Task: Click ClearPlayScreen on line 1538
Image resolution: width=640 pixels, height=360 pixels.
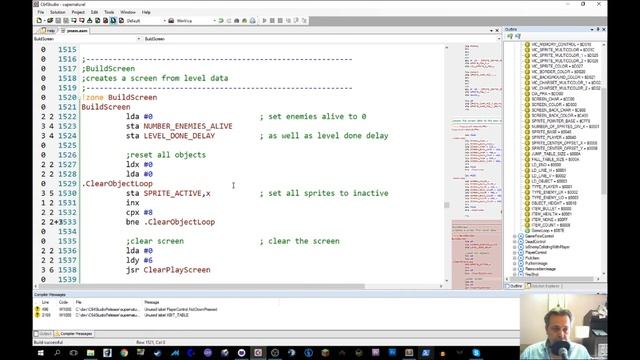Action: pyautogui.click(x=177, y=270)
